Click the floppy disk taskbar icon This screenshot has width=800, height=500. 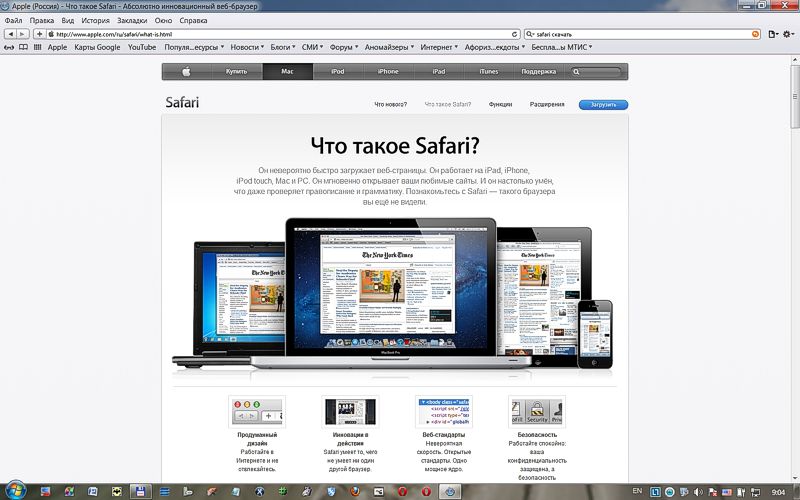pyautogui.click(x=140, y=491)
